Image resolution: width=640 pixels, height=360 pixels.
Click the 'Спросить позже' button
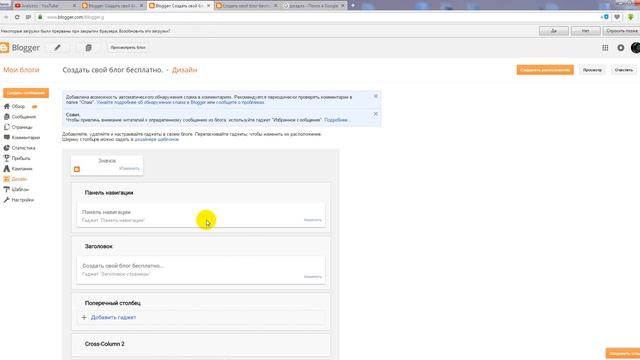[x=622, y=31]
